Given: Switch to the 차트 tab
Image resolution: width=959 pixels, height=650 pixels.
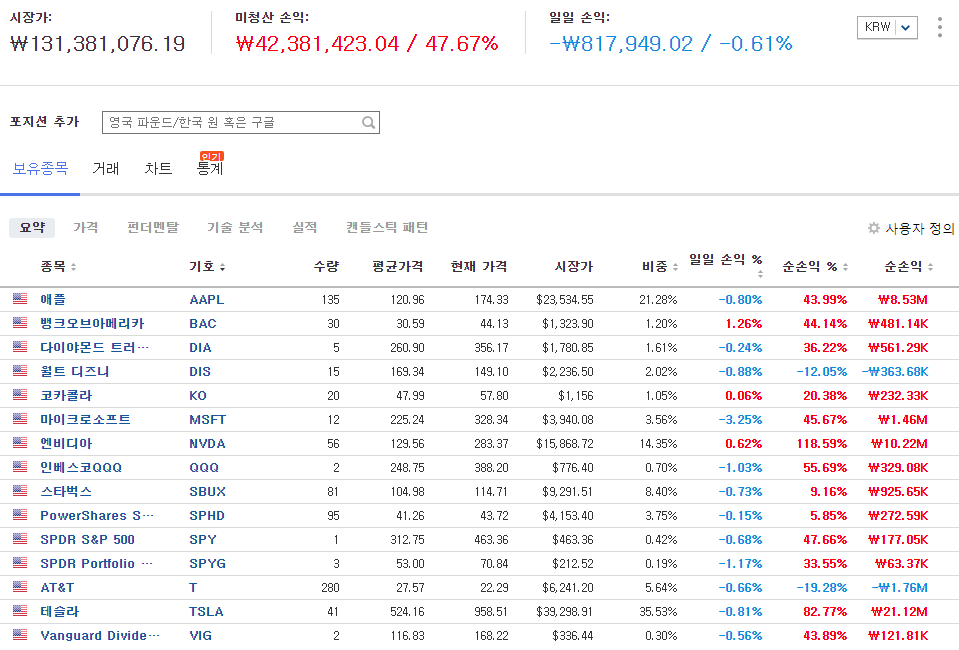Looking at the screenshot, I should coord(158,168).
